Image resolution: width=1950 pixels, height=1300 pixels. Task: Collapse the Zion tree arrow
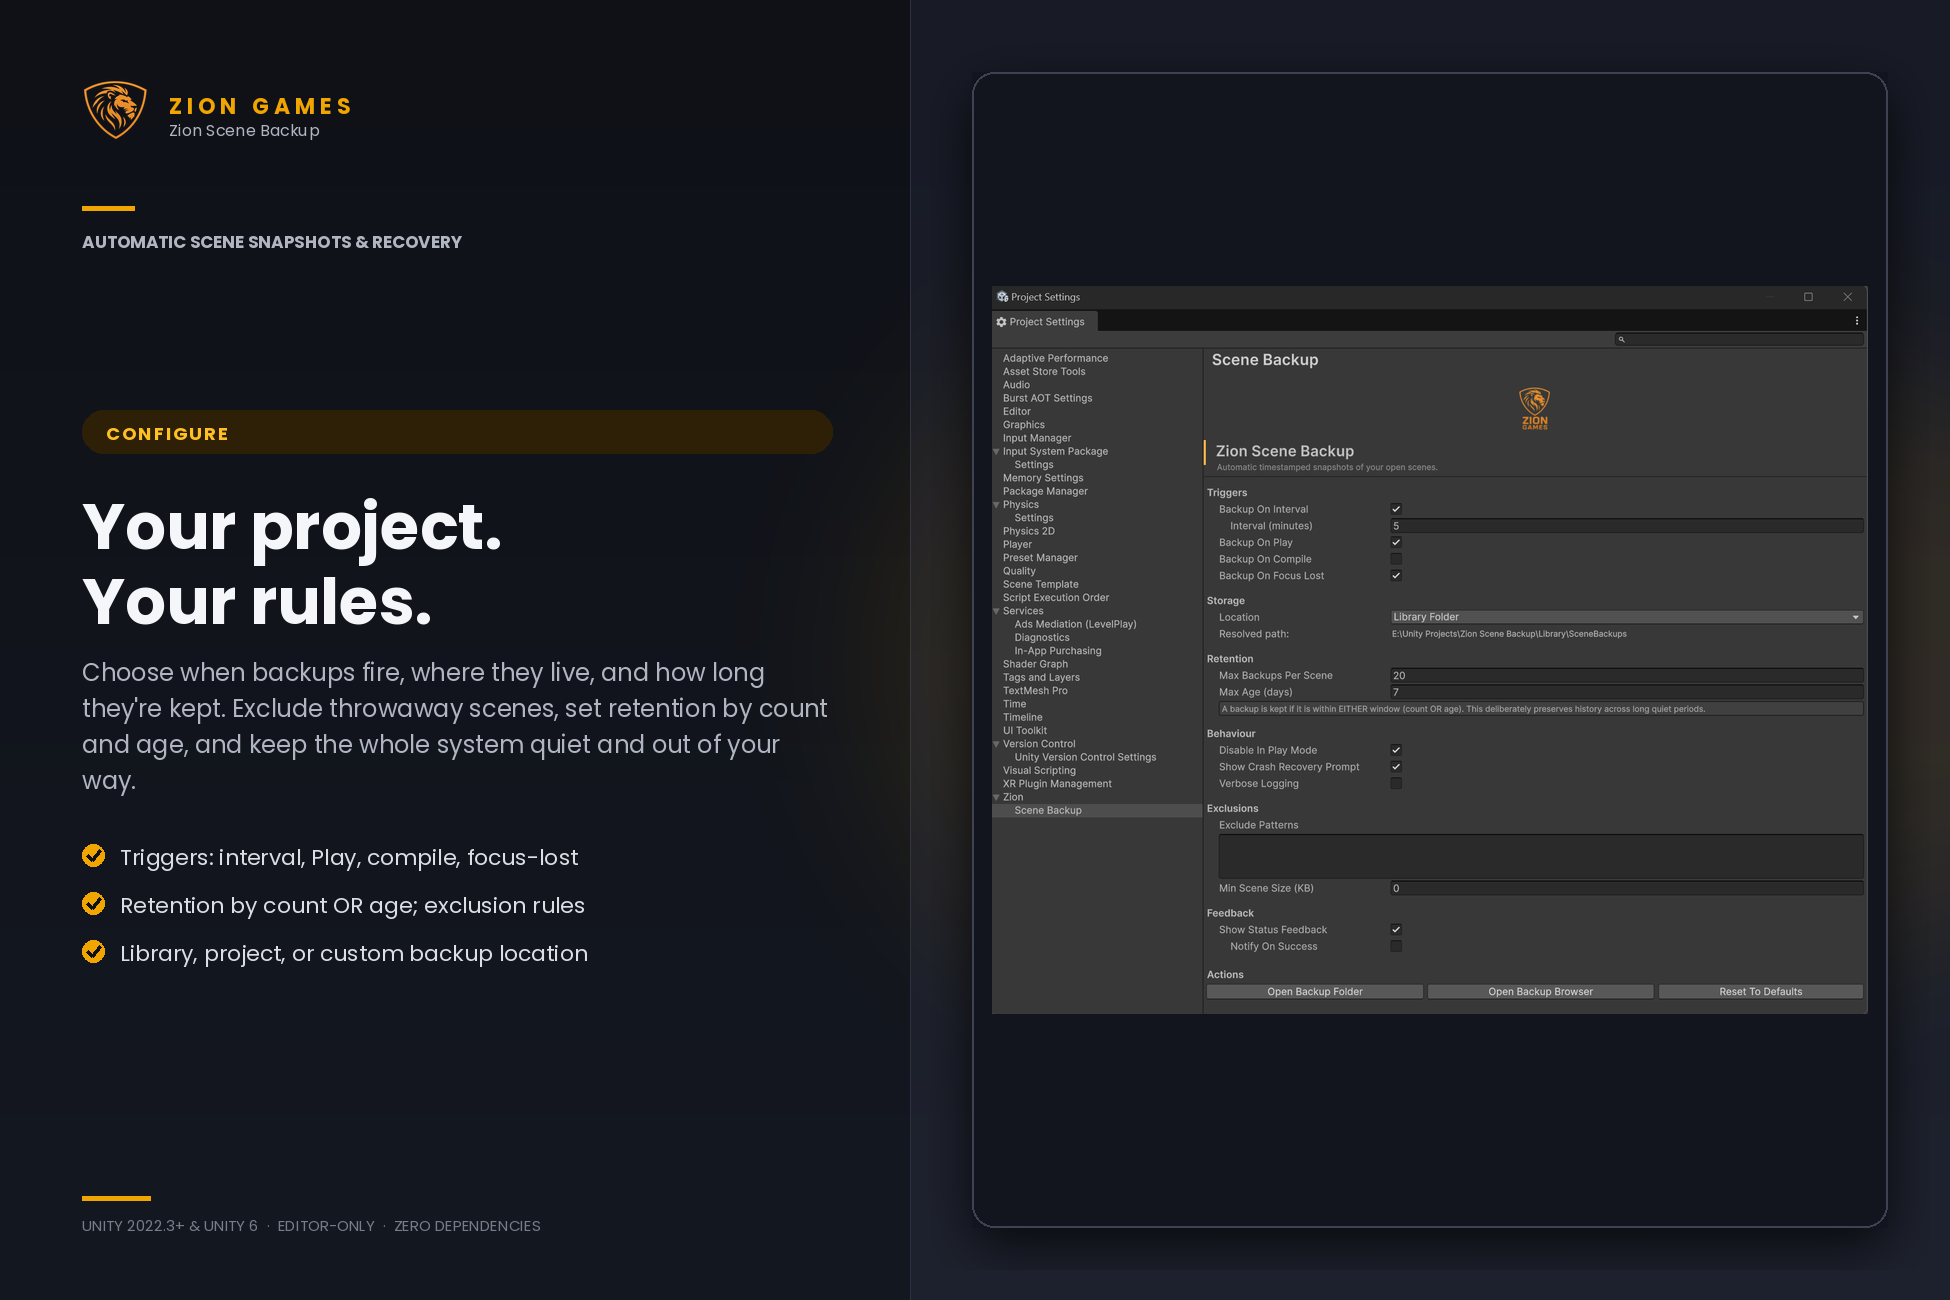coord(997,797)
